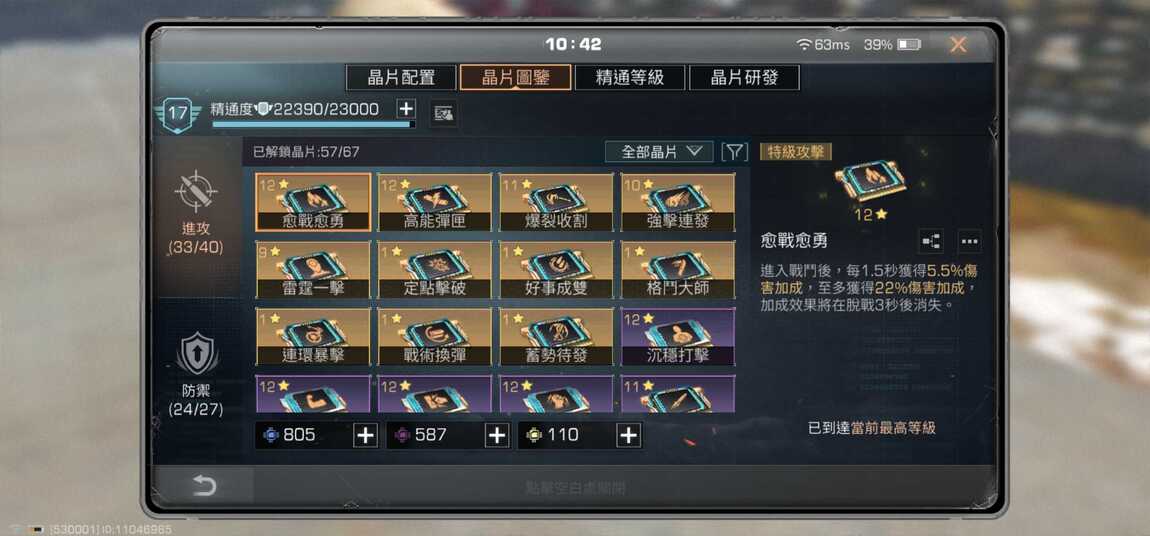1150x536 pixels.
Task: Open the 高能彈匣 chip card
Action: pos(435,202)
